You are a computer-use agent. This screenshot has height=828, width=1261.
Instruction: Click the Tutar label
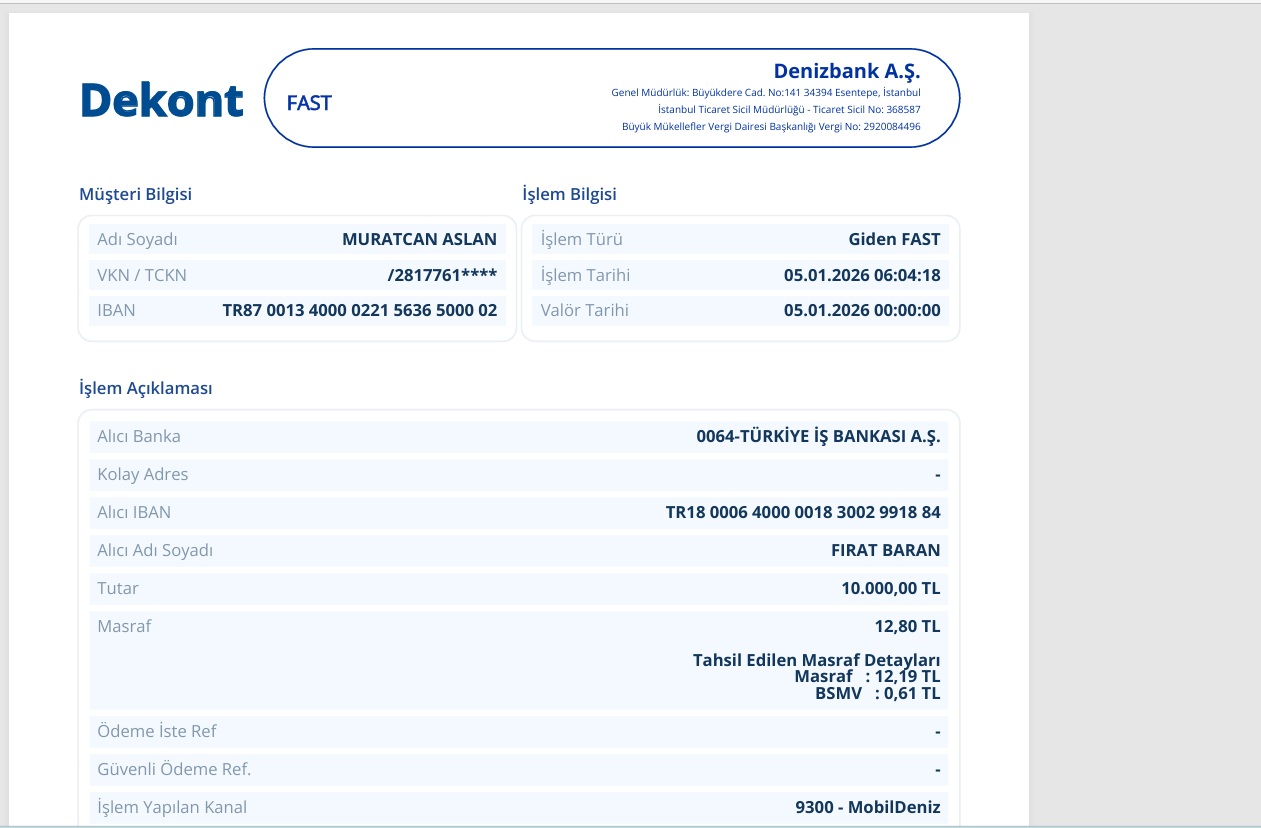pos(118,588)
